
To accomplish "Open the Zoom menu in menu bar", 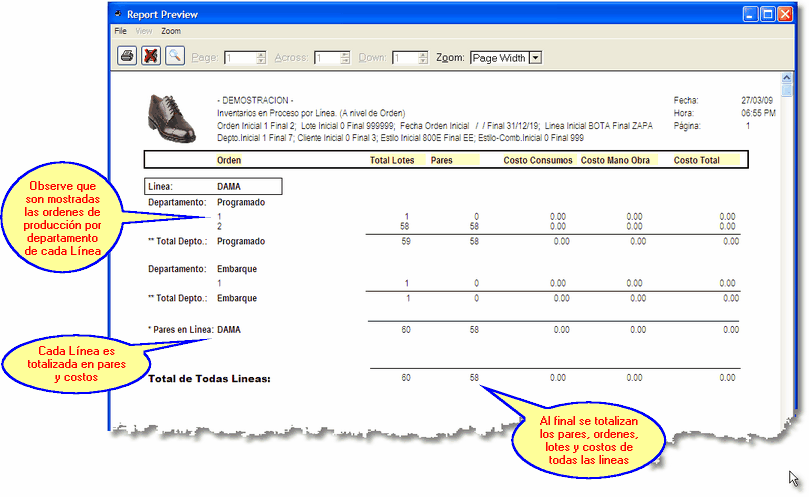I will [x=171, y=32].
